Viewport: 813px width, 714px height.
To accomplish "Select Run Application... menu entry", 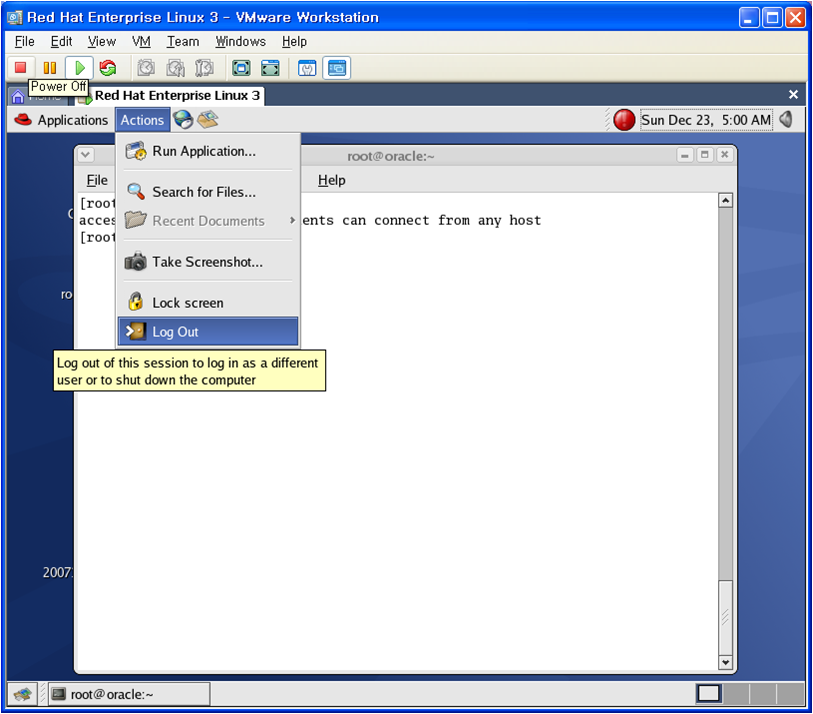I will point(208,151).
